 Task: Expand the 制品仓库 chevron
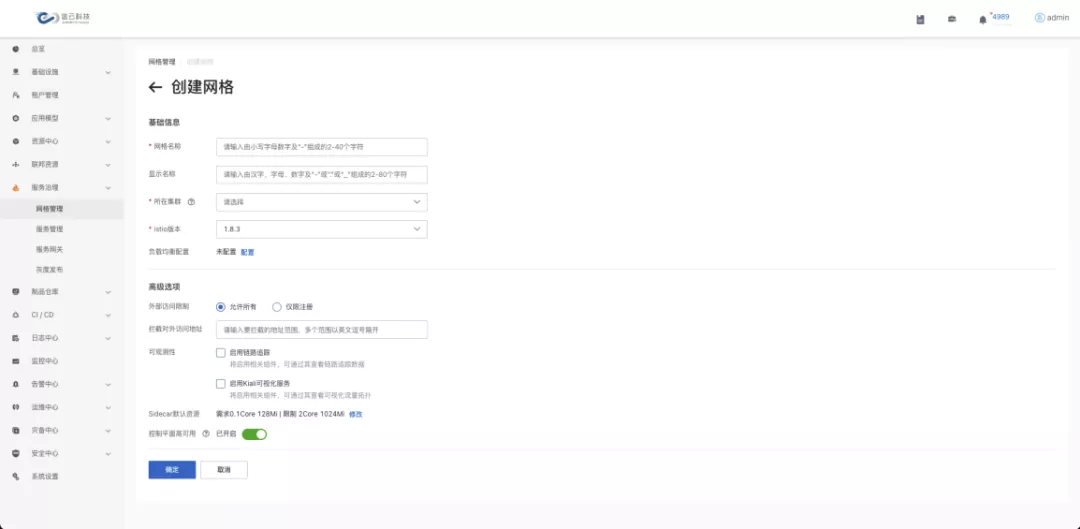coord(108,292)
